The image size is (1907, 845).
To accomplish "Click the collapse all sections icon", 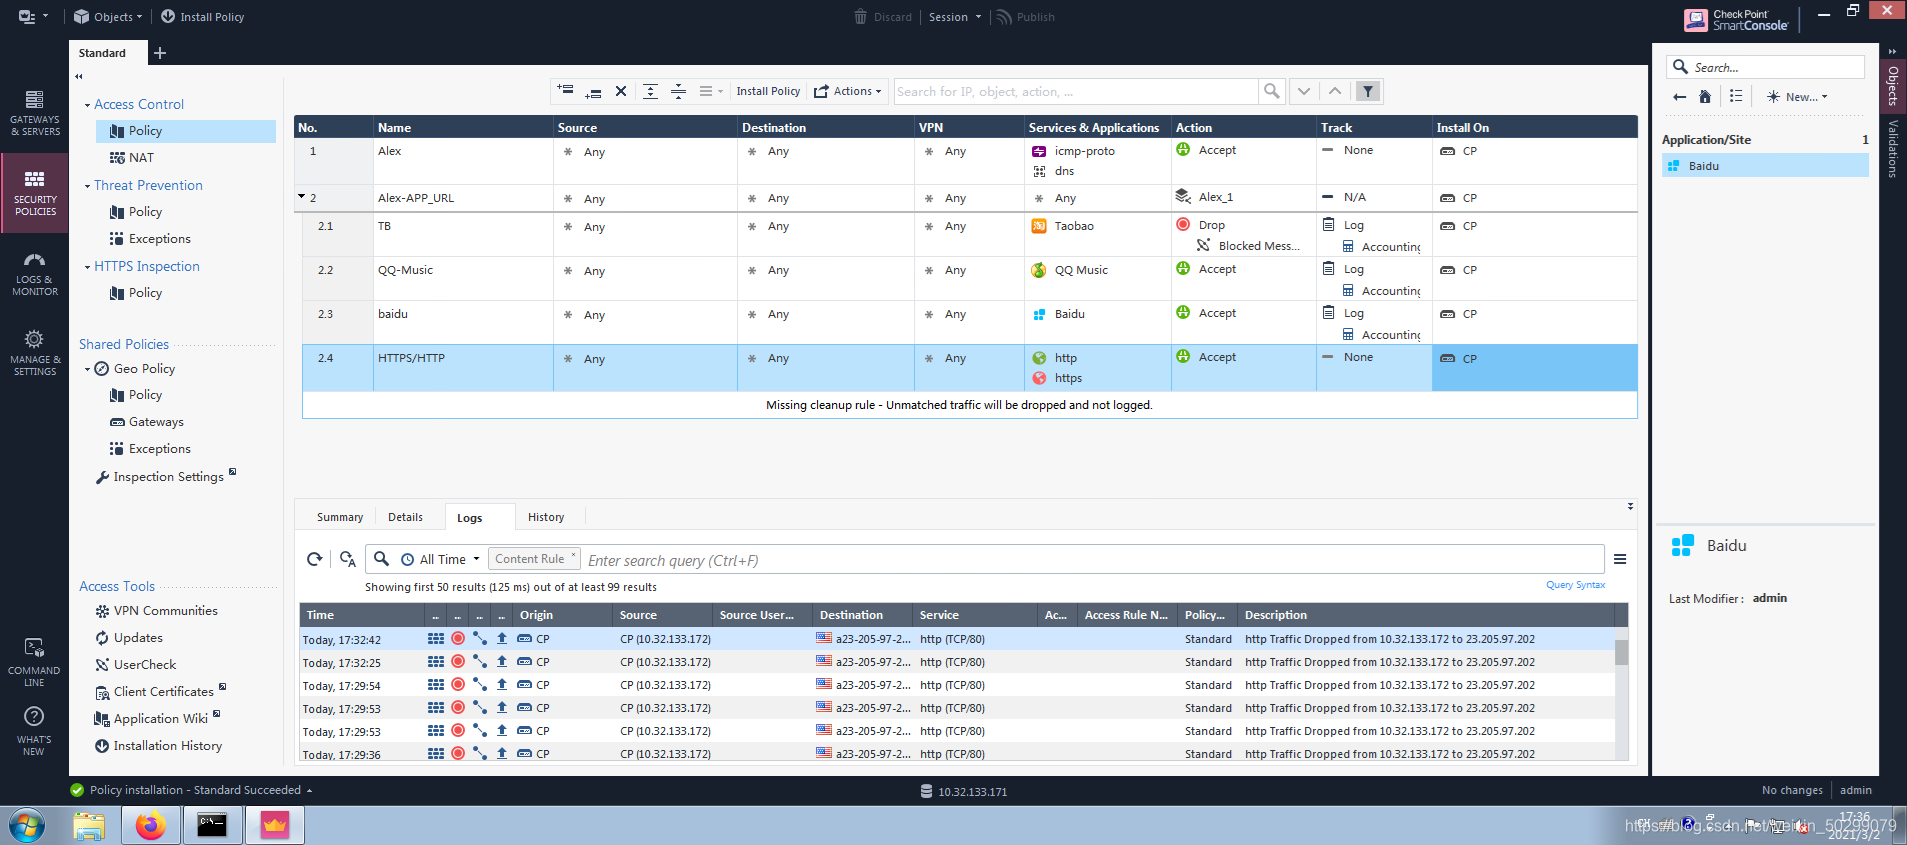I will click(678, 91).
